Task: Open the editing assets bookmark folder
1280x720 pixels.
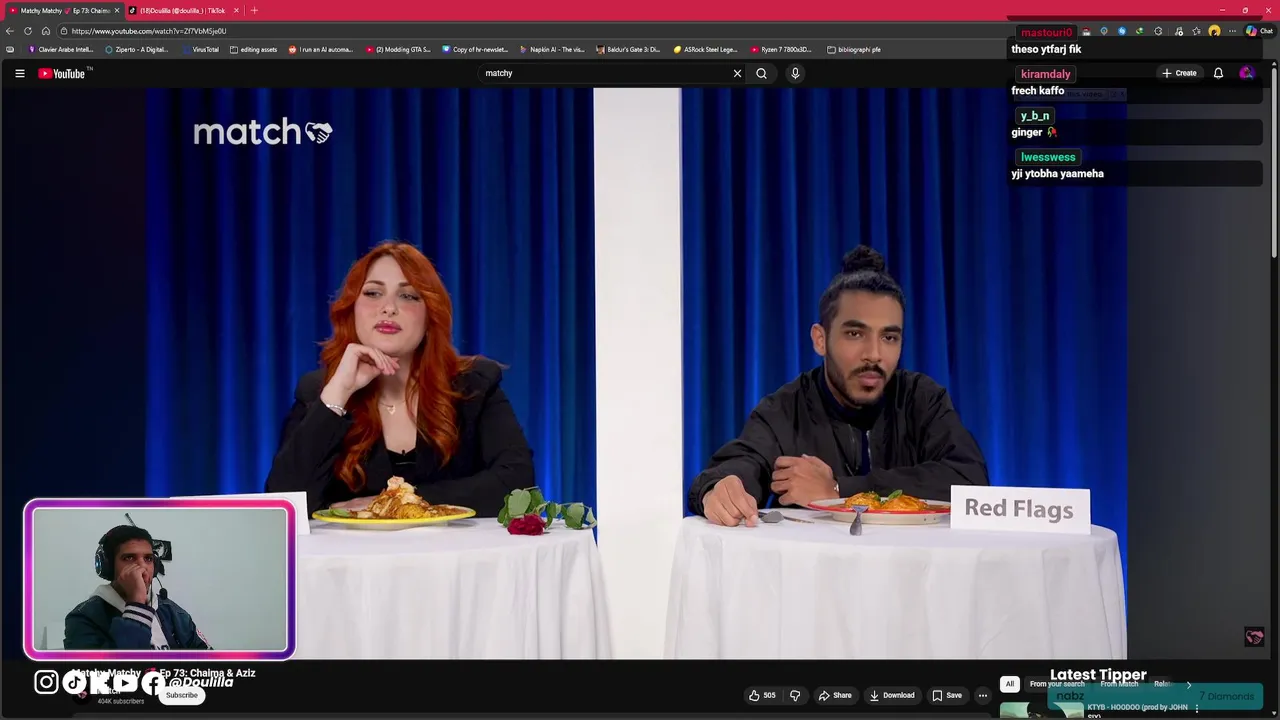Action: [x=254, y=49]
